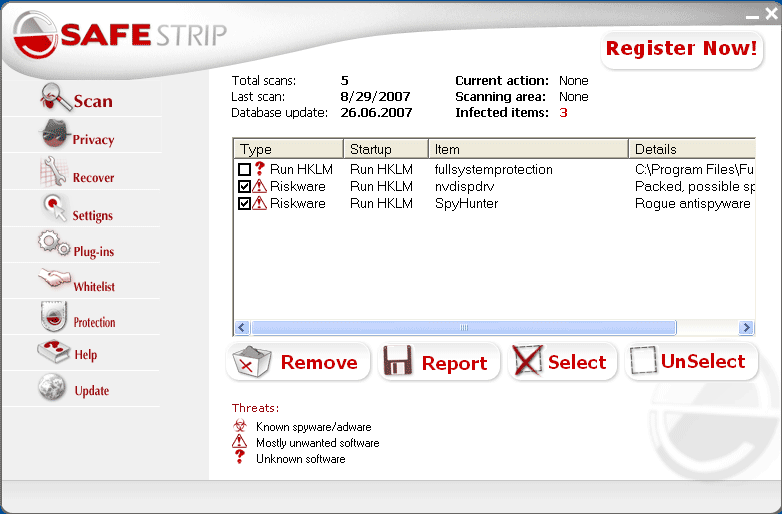Click the infected items count 3
Image resolution: width=782 pixels, height=514 pixels.
pos(563,113)
